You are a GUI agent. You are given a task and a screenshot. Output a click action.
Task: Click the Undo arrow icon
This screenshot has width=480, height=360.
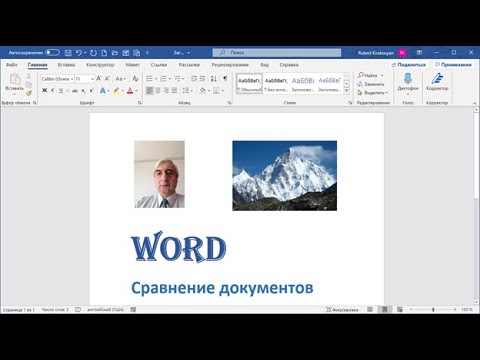pos(79,53)
